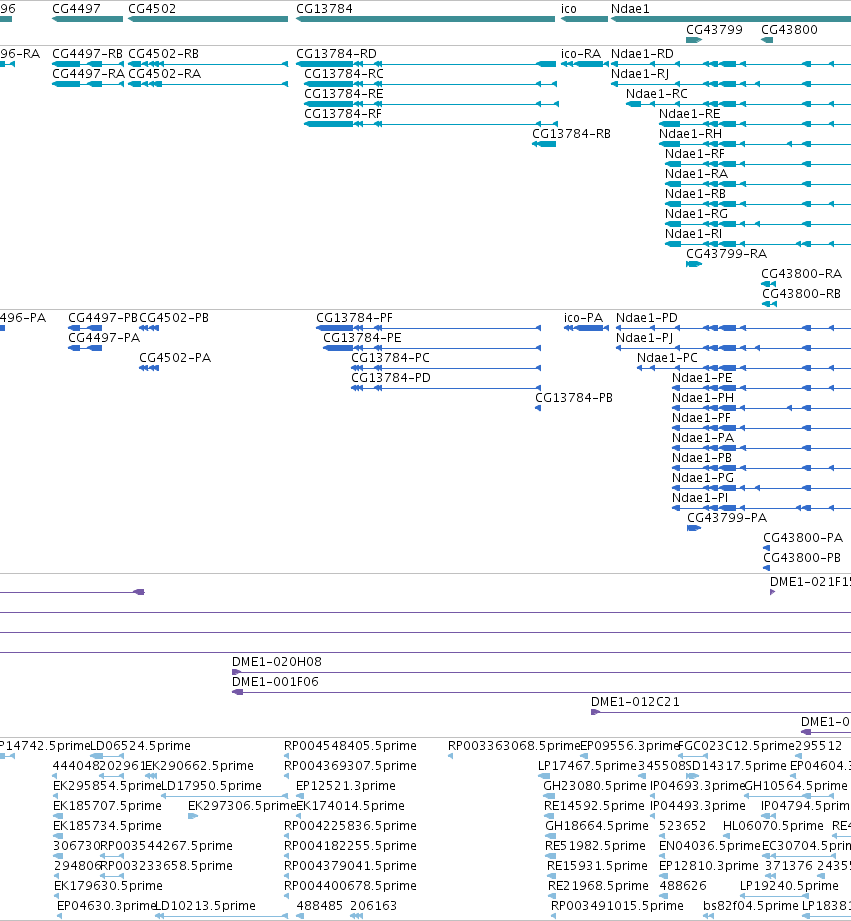
Task: Click protein CG43800-PB
Action: (x=766, y=567)
